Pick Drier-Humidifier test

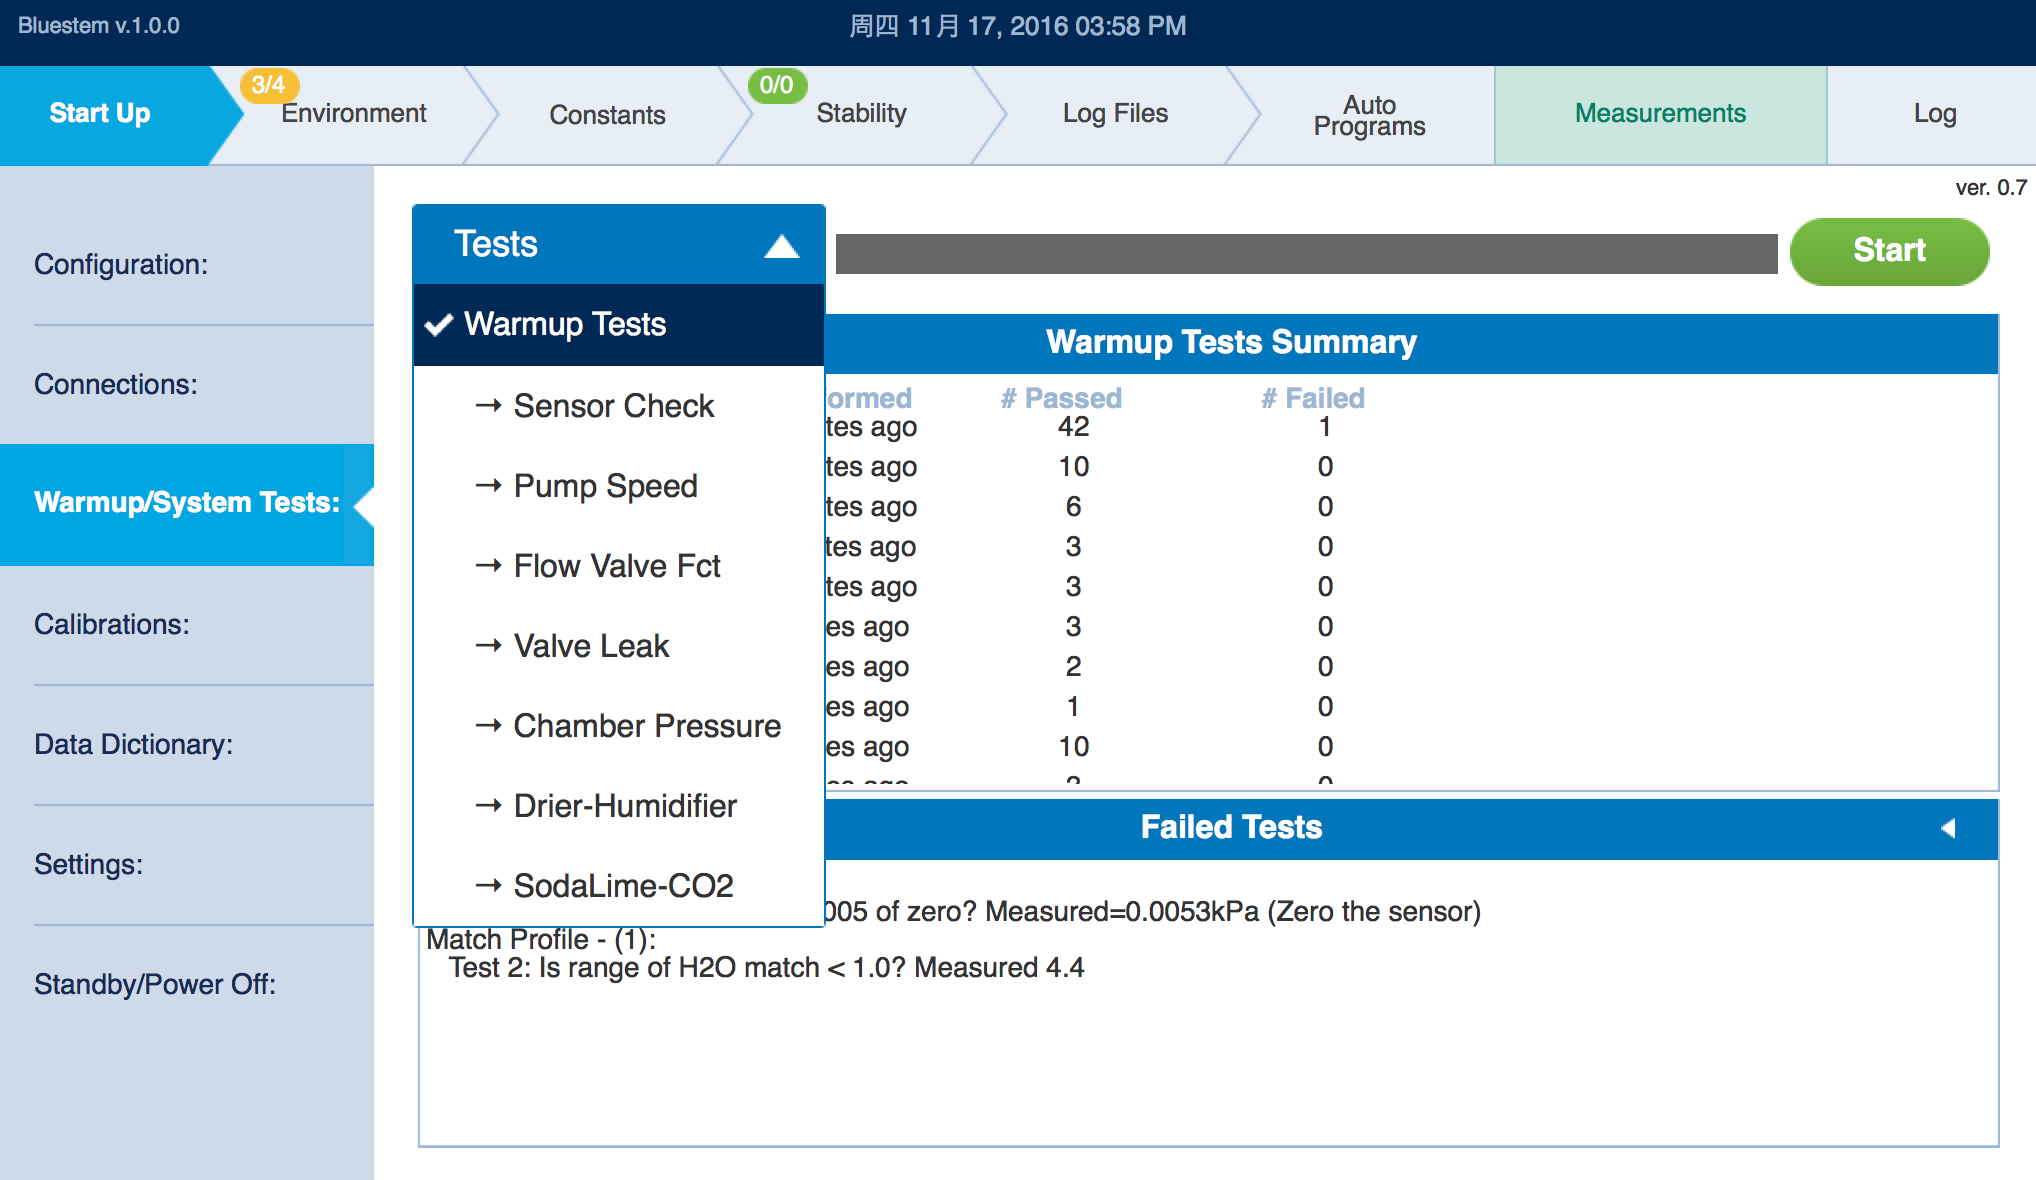pos(624,806)
